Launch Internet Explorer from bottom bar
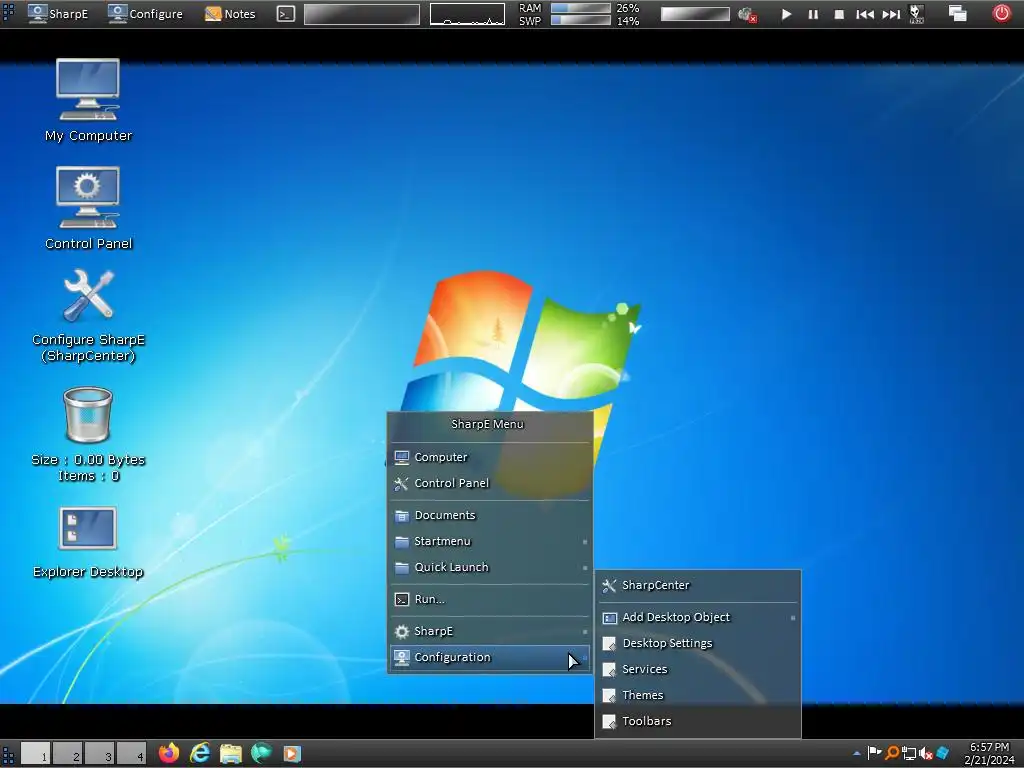 pyautogui.click(x=200, y=754)
